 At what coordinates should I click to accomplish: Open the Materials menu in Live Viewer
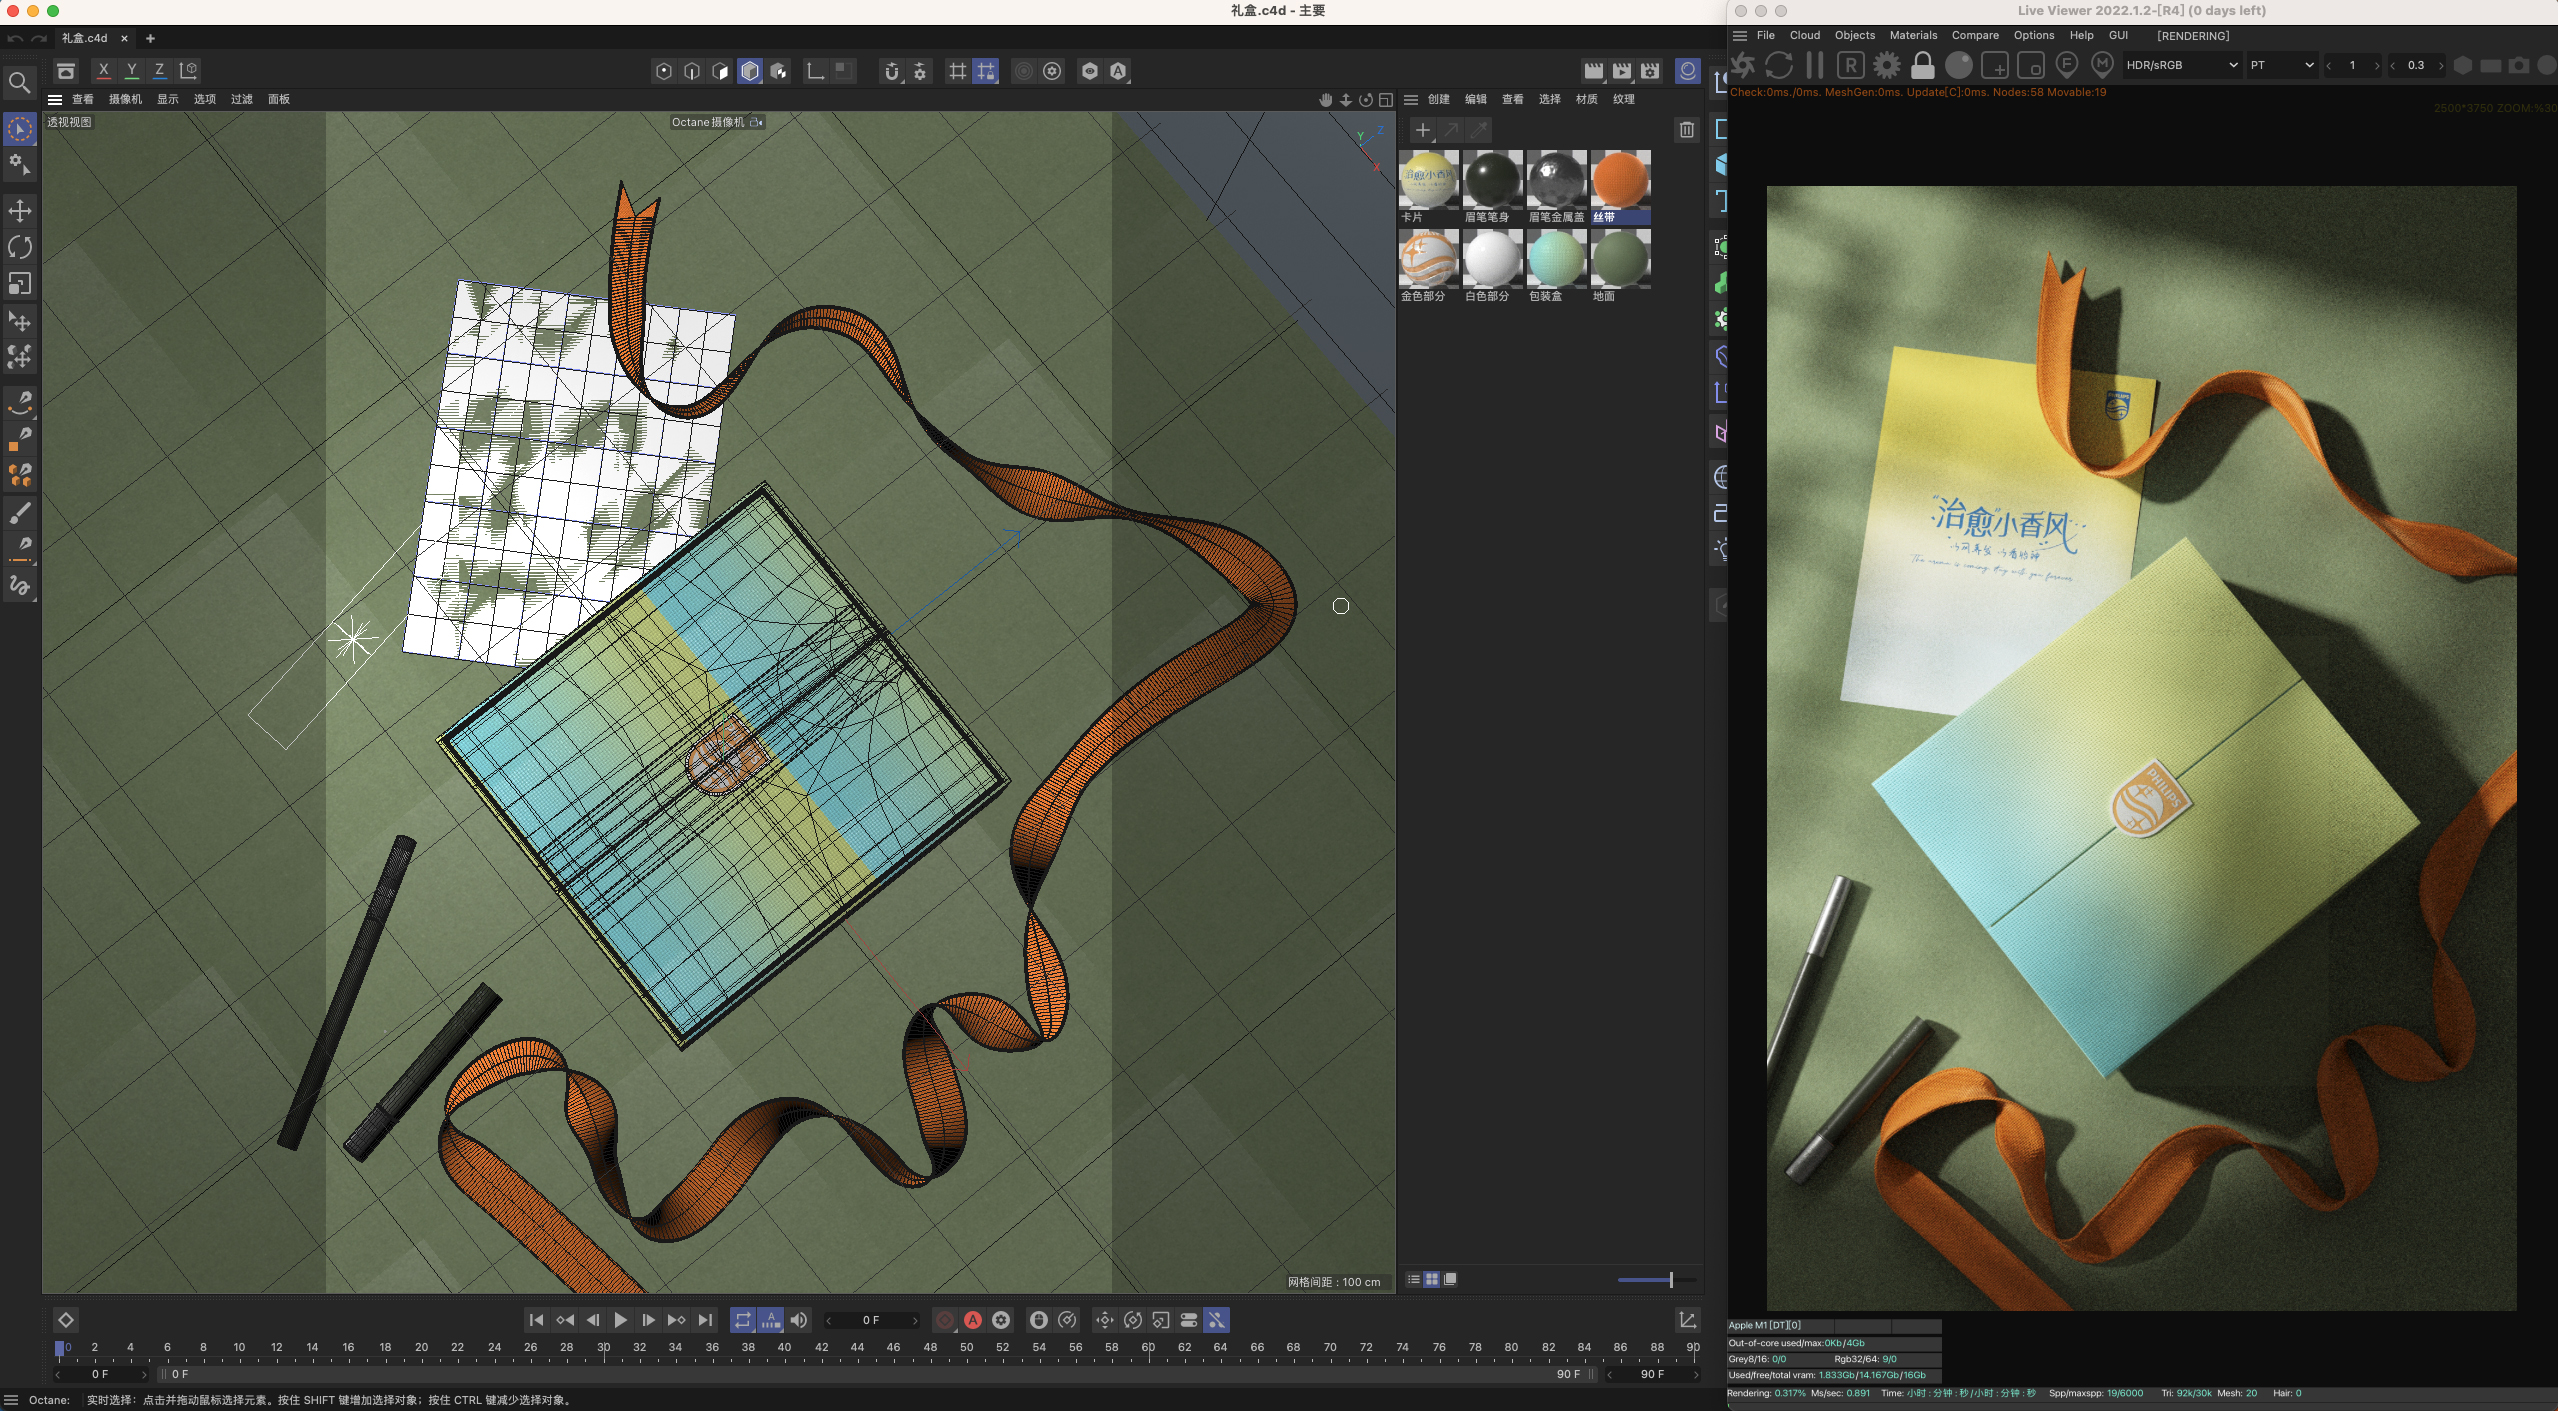1912,35
